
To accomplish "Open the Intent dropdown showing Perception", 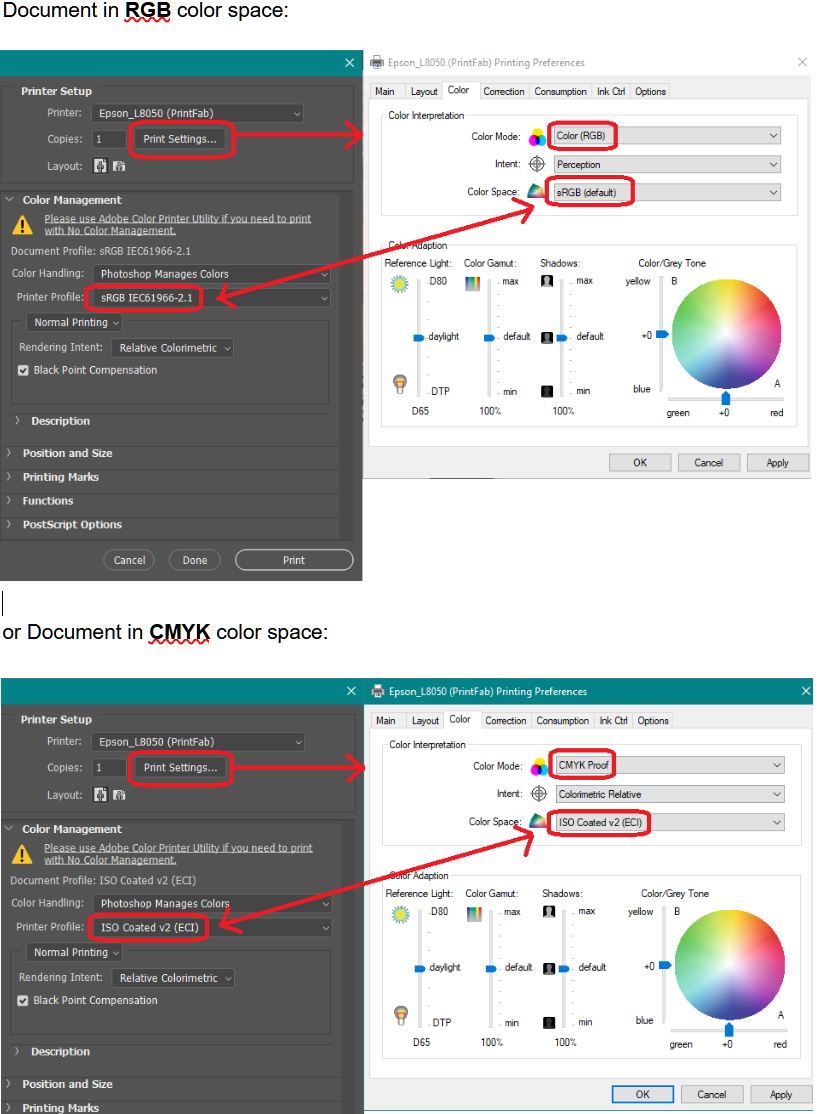I will point(664,163).
